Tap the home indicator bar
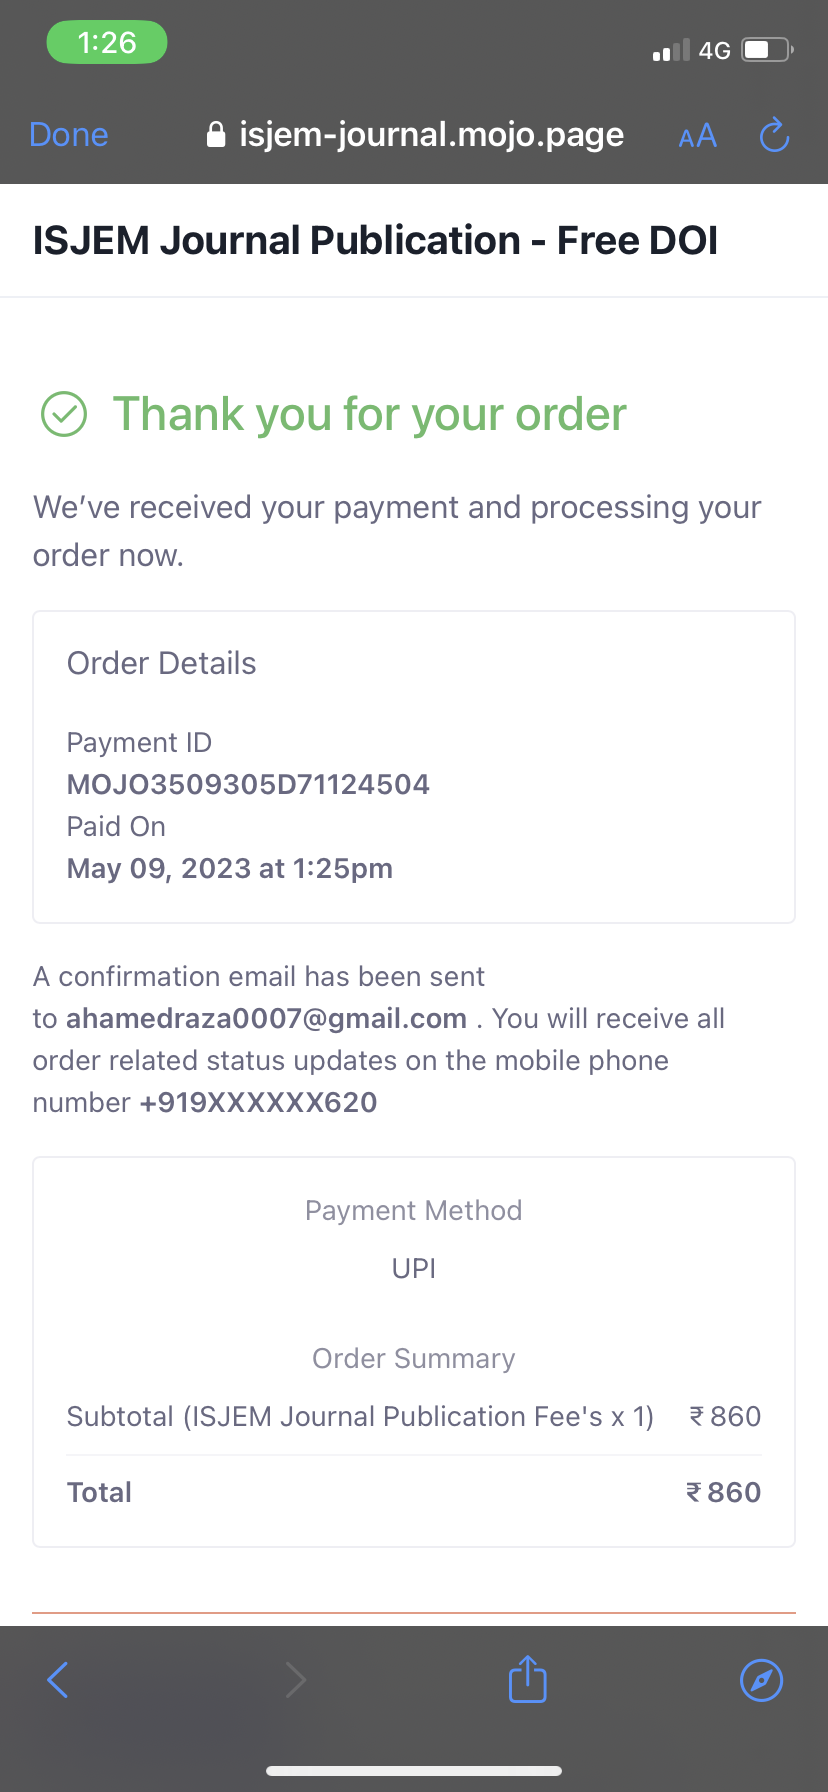This screenshot has width=828, height=1792. (x=414, y=1771)
